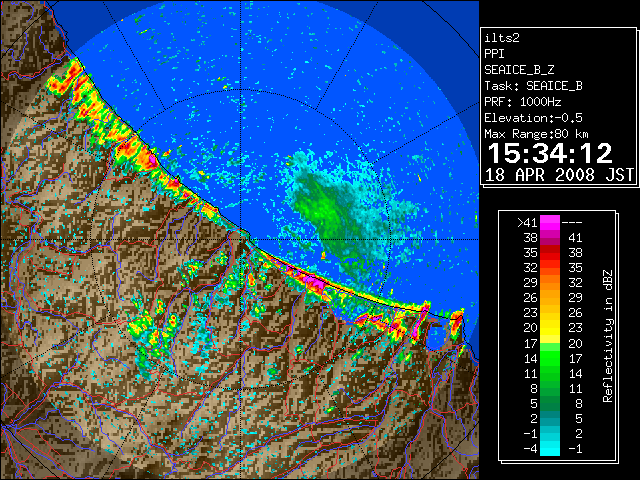Click the >41 magenta legend swatch
This screenshot has width=640, height=480.
pyautogui.click(x=550, y=223)
